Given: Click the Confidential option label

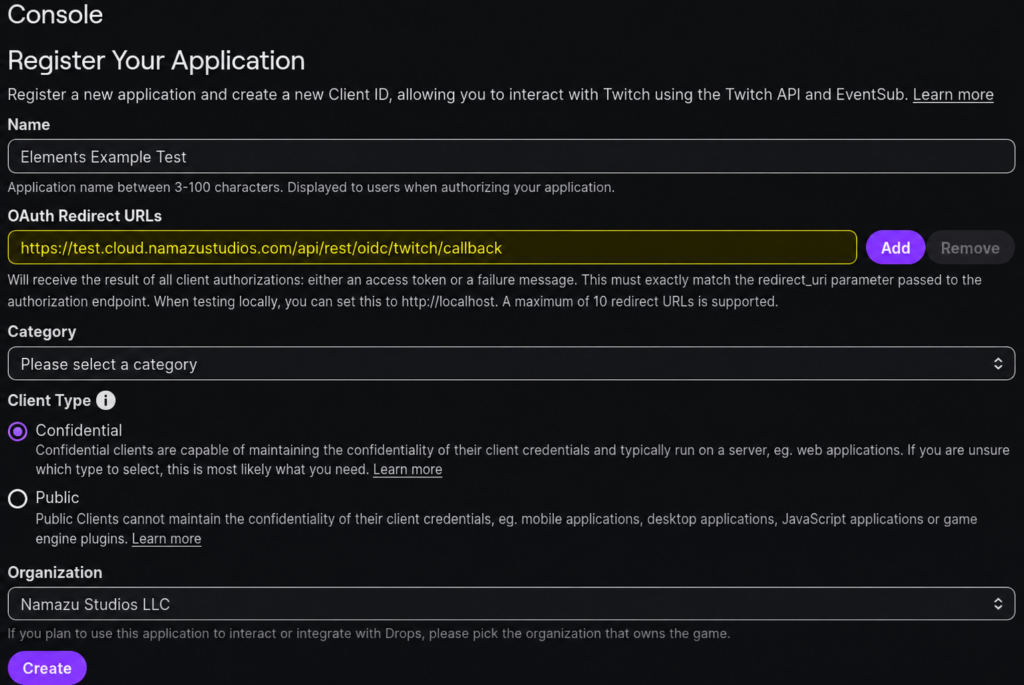Looking at the screenshot, I should click(x=79, y=430).
